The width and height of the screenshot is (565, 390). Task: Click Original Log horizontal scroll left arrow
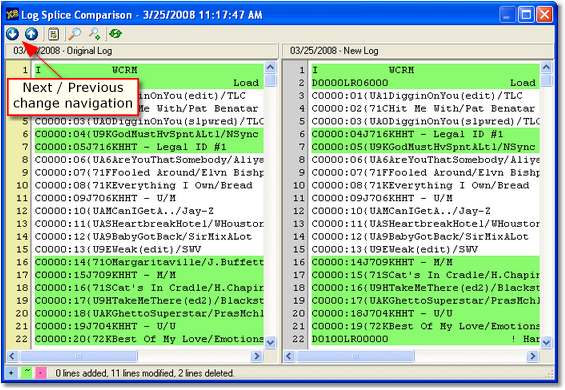12,356
